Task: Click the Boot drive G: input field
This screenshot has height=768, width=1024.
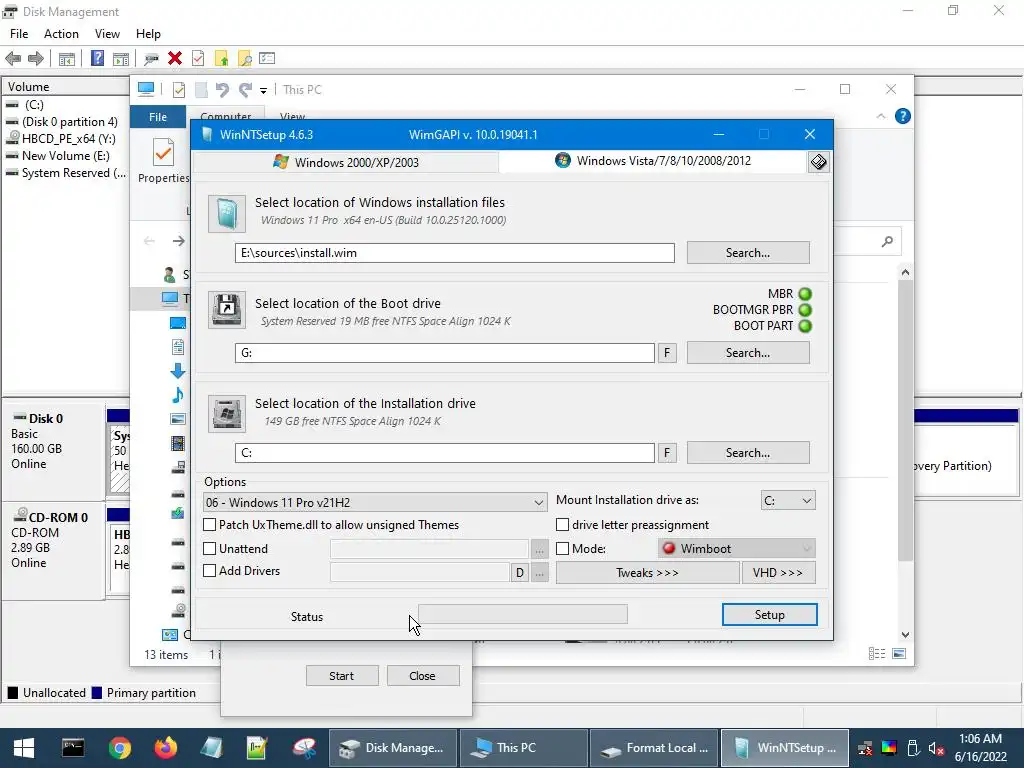Action: pyautogui.click(x=445, y=353)
